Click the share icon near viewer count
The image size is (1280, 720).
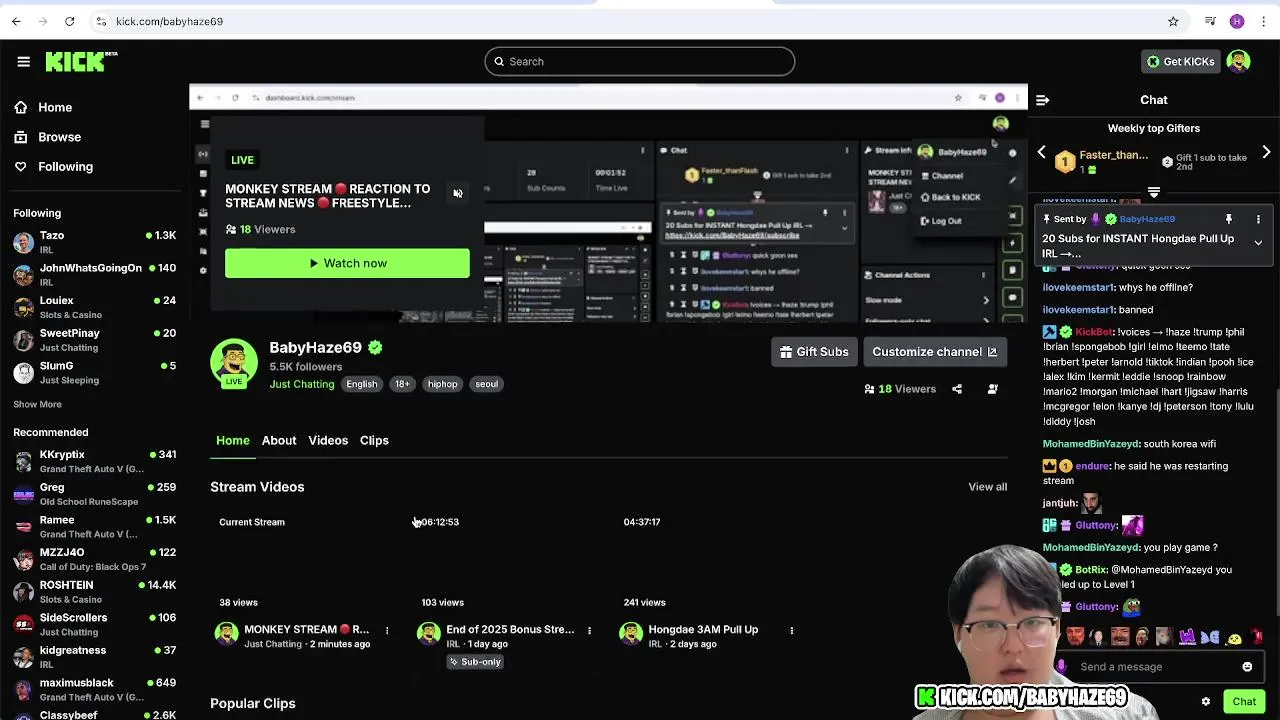coord(957,389)
